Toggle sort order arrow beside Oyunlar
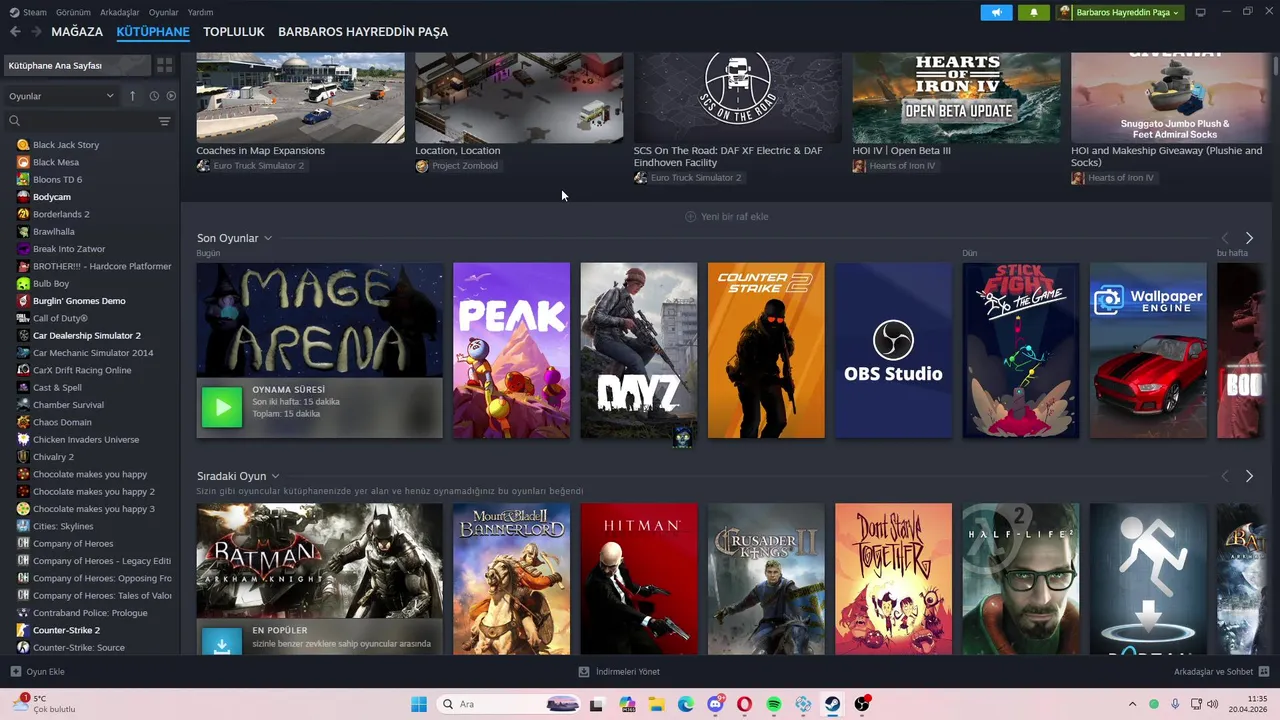 tap(132, 96)
